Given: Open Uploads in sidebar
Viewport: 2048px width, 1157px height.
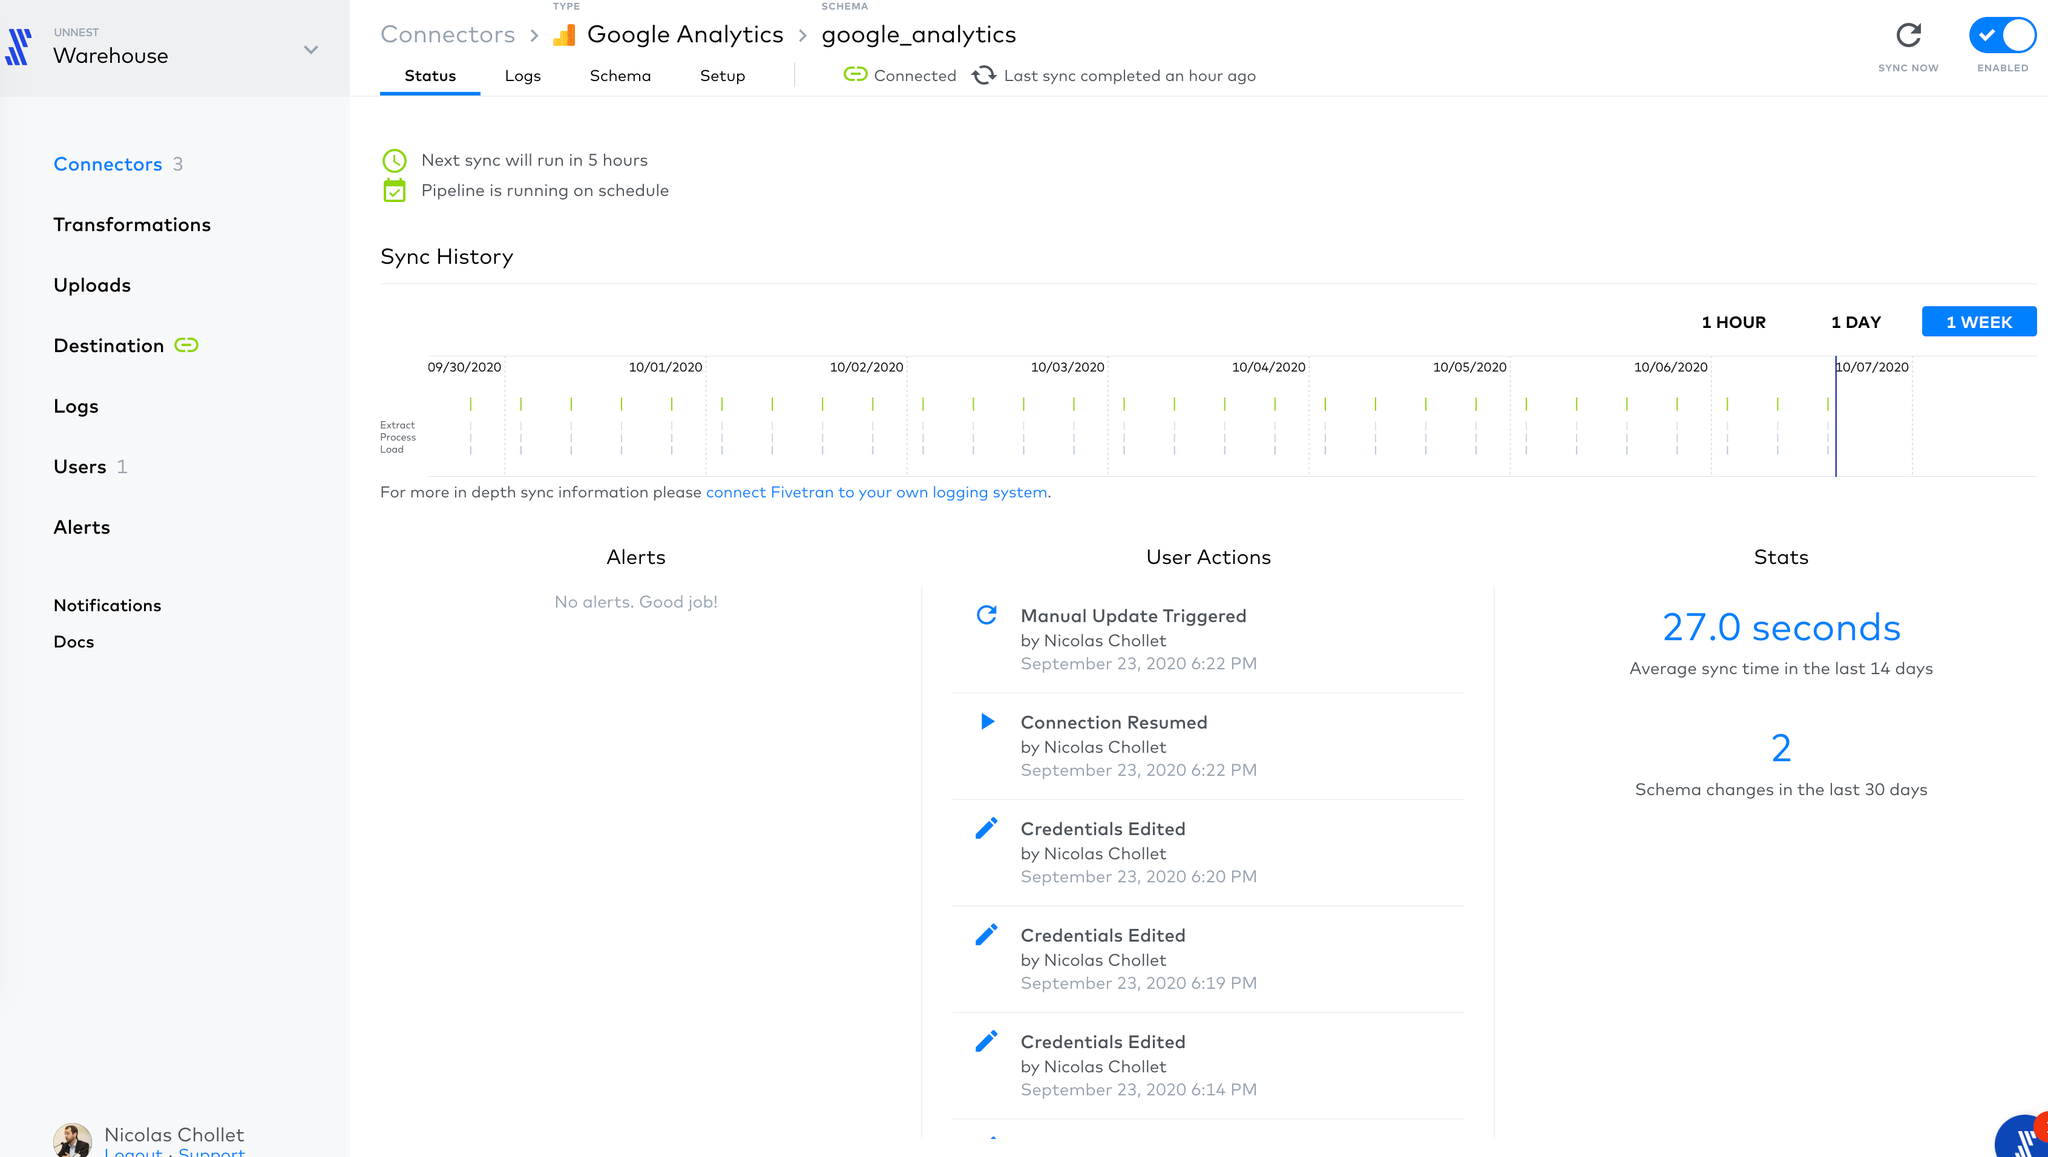Looking at the screenshot, I should click(92, 285).
